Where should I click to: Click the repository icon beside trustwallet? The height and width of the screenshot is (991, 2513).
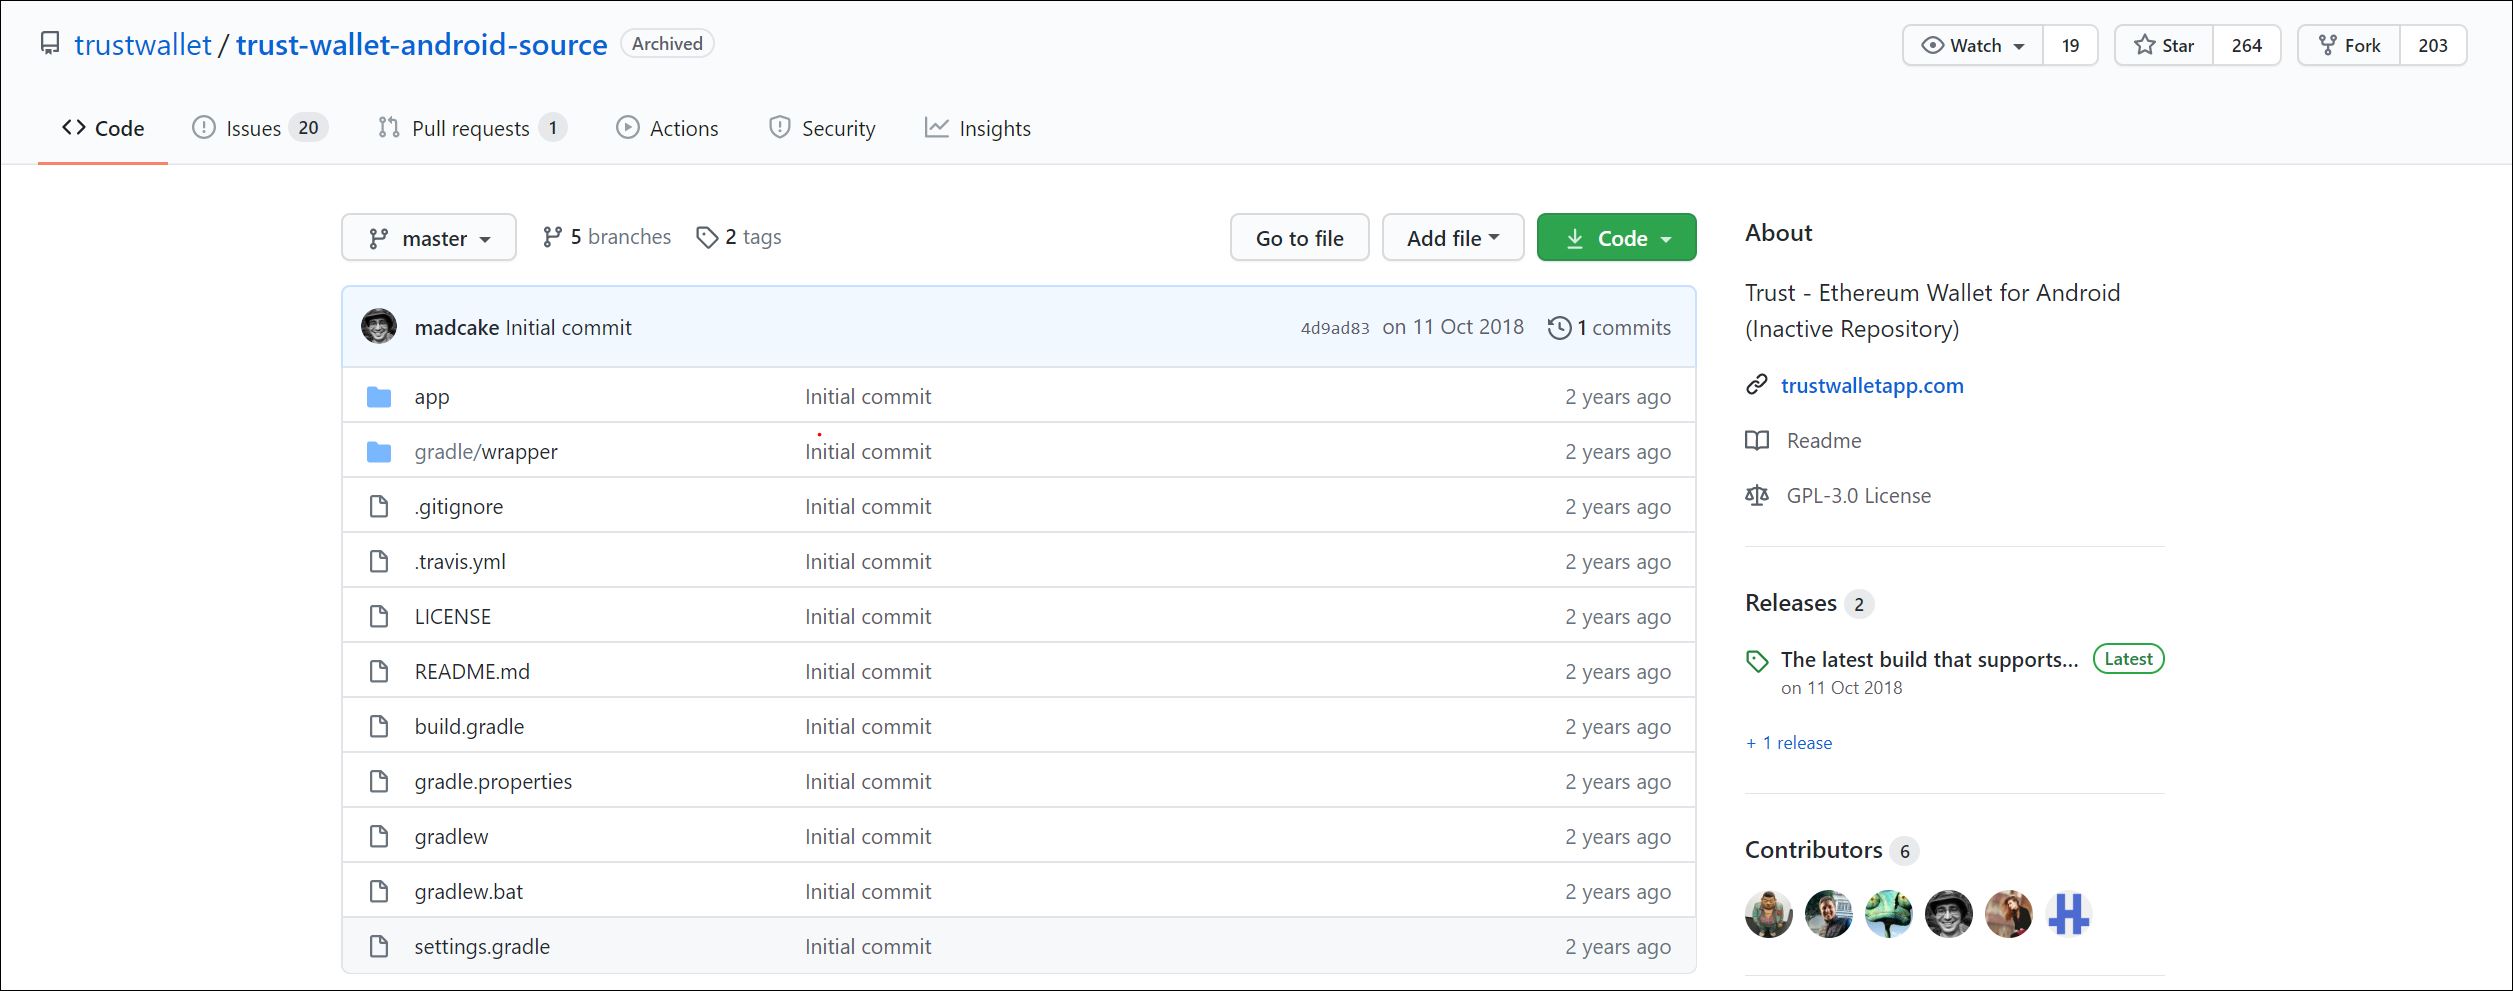click(x=50, y=44)
